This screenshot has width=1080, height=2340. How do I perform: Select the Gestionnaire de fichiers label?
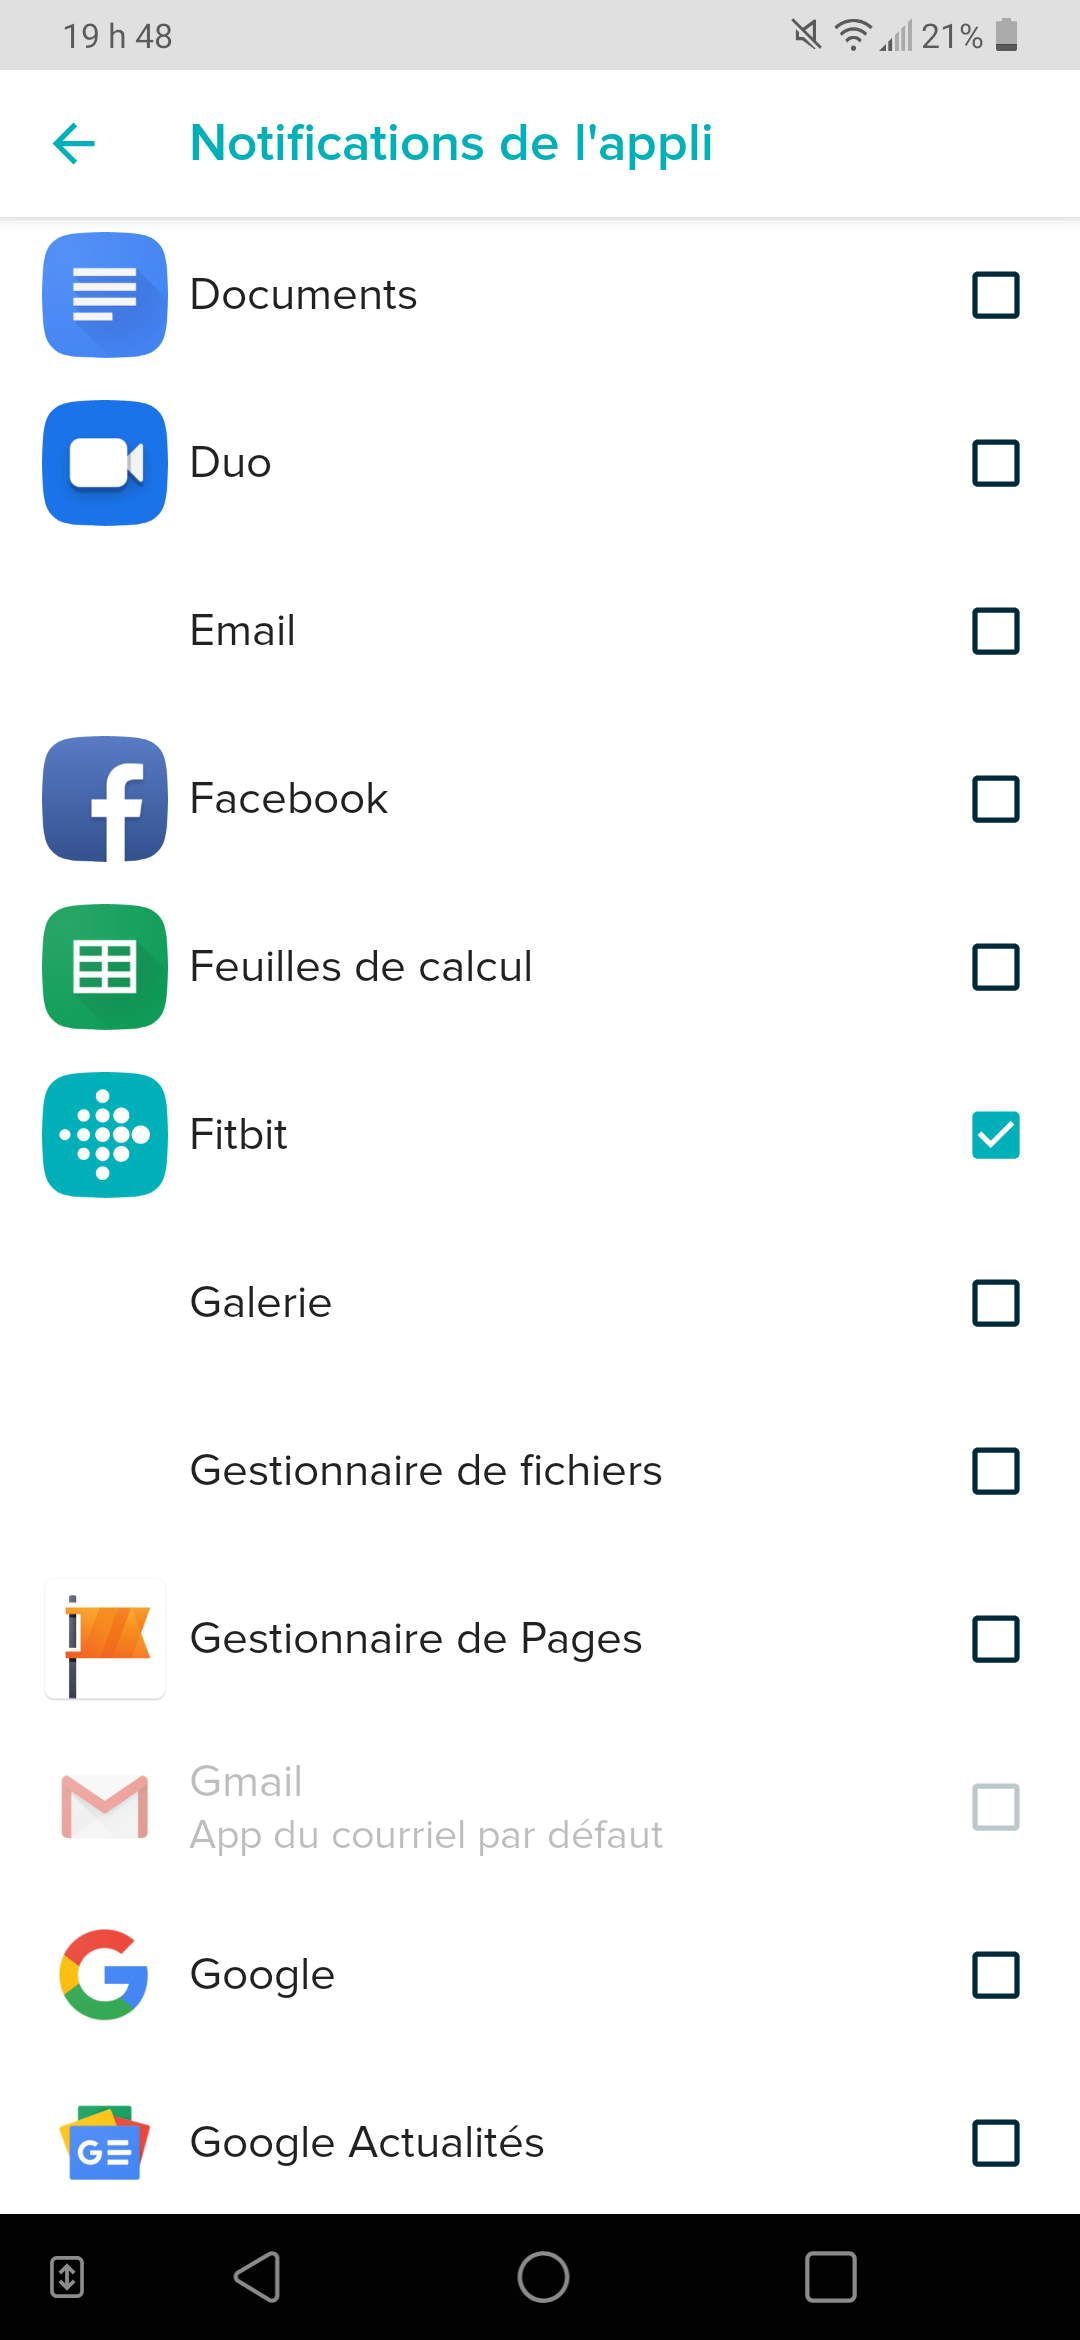click(426, 1471)
